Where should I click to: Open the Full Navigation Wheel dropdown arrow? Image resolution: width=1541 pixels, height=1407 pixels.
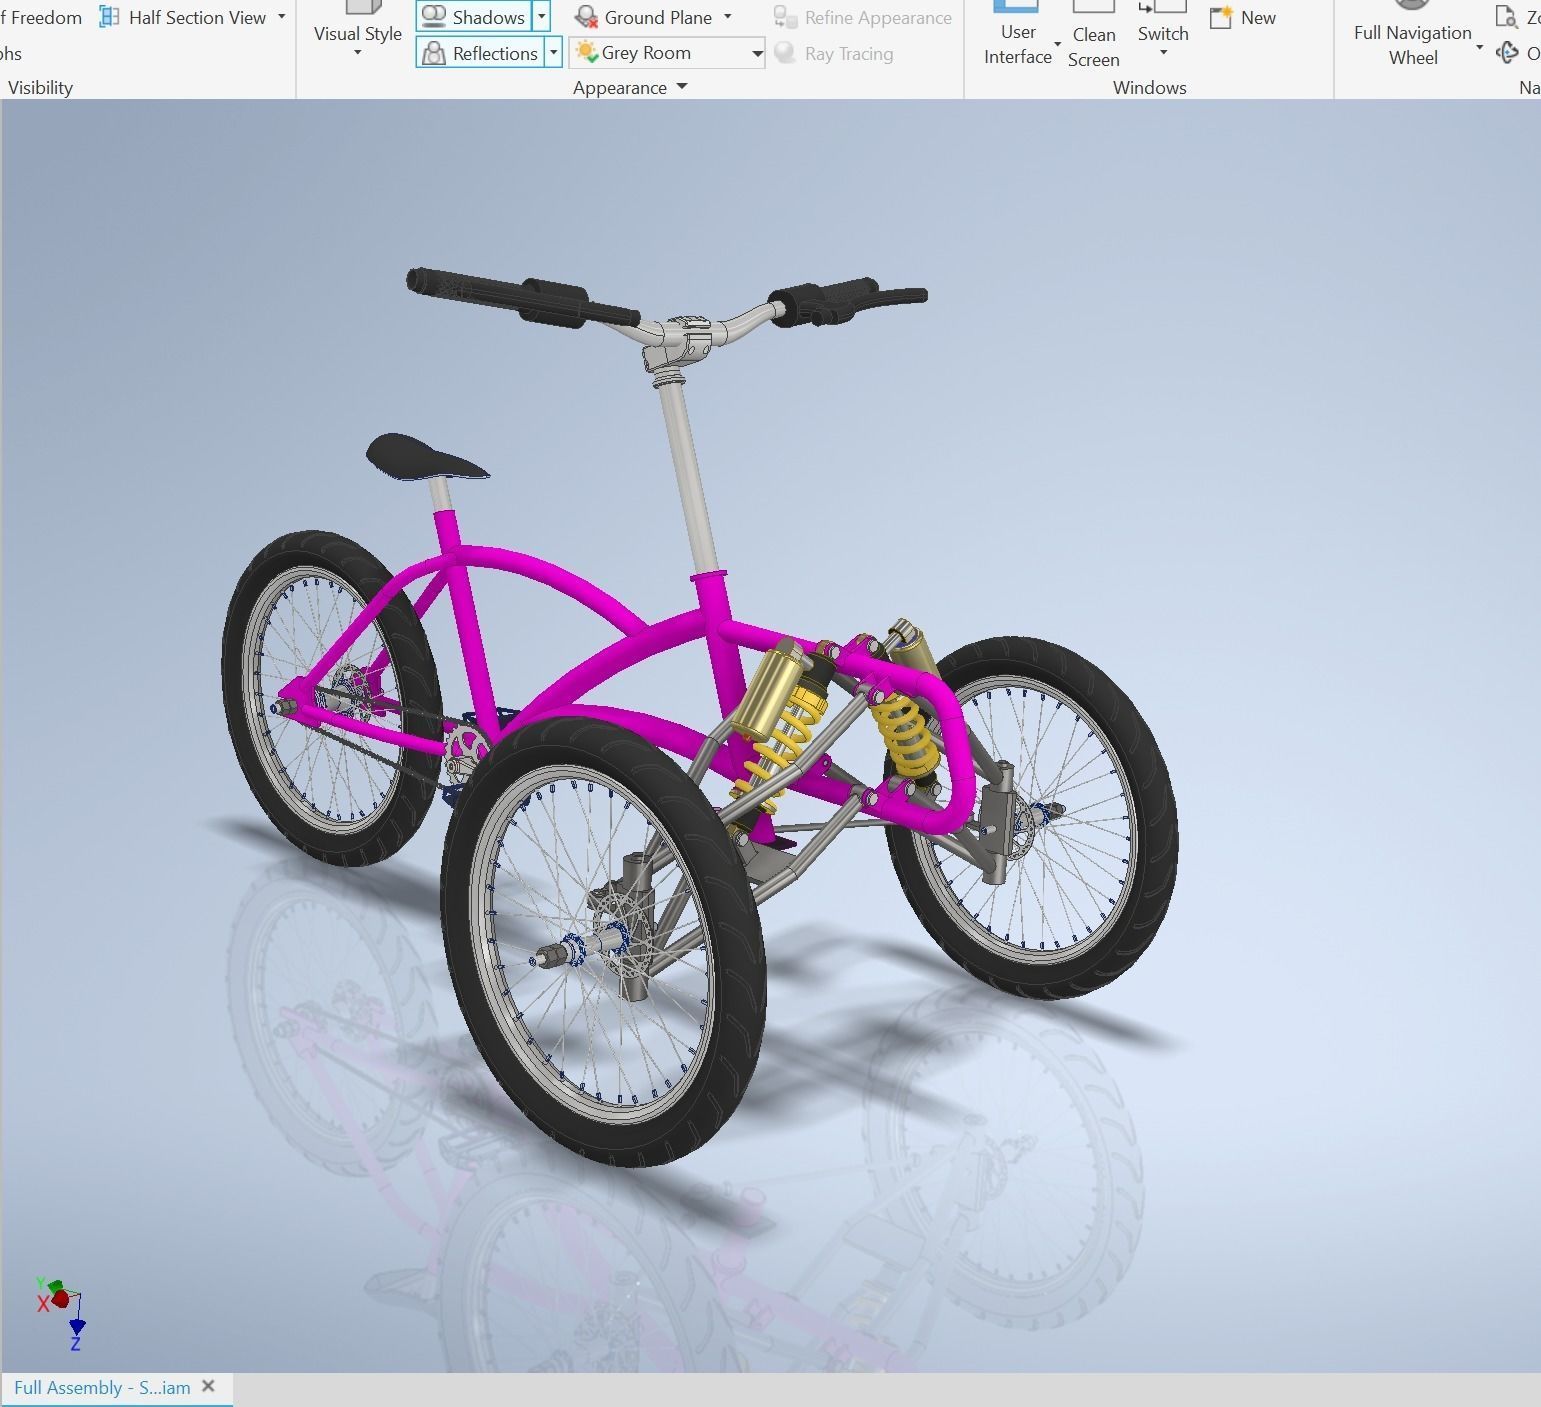1479,46
